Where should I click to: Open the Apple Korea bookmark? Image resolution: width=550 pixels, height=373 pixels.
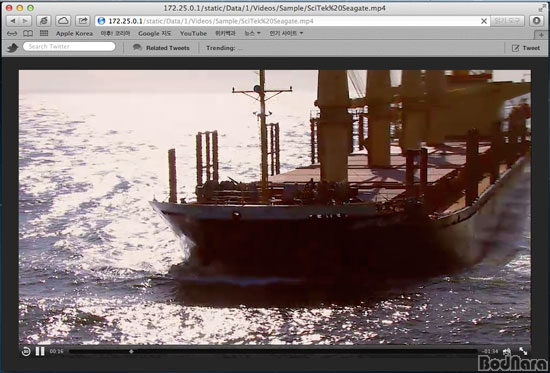click(x=74, y=33)
